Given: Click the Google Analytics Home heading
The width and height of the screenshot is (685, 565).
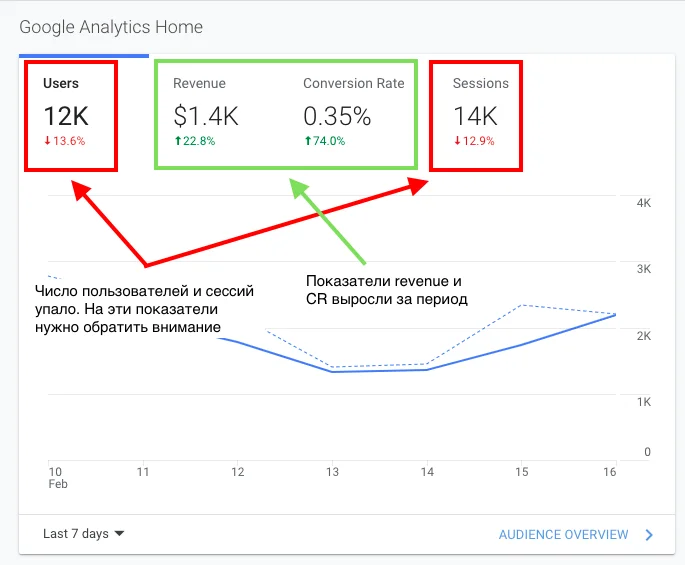Looking at the screenshot, I should point(111,26).
